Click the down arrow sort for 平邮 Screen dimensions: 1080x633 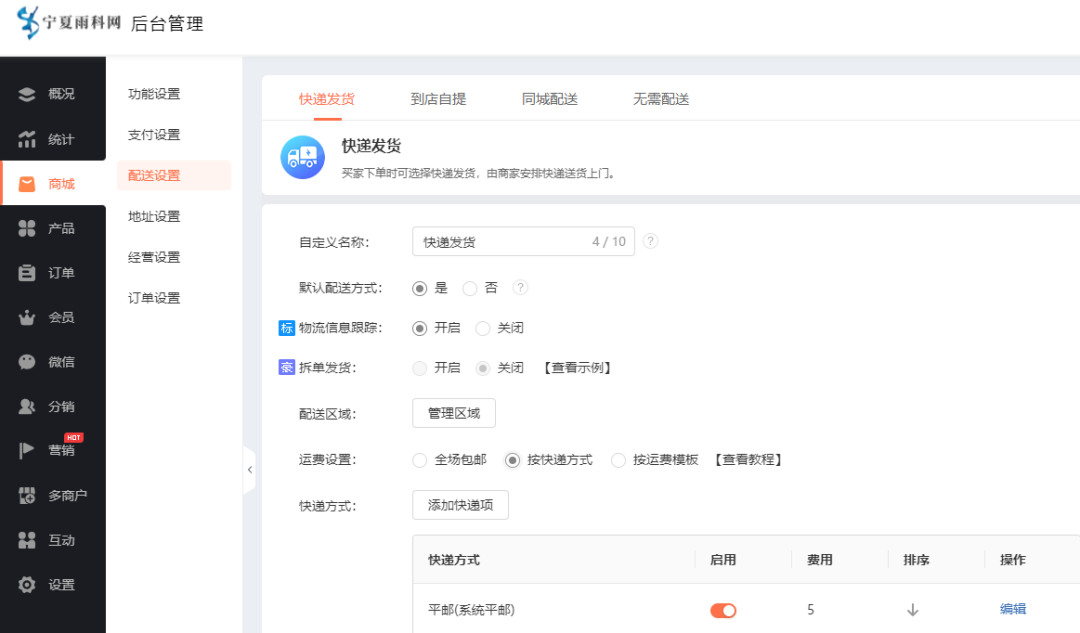click(x=913, y=610)
